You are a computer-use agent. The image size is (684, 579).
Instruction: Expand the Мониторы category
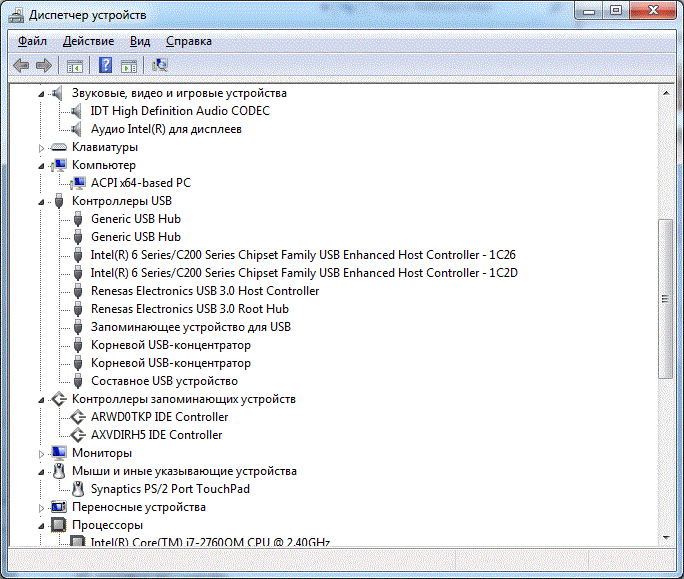(x=42, y=454)
